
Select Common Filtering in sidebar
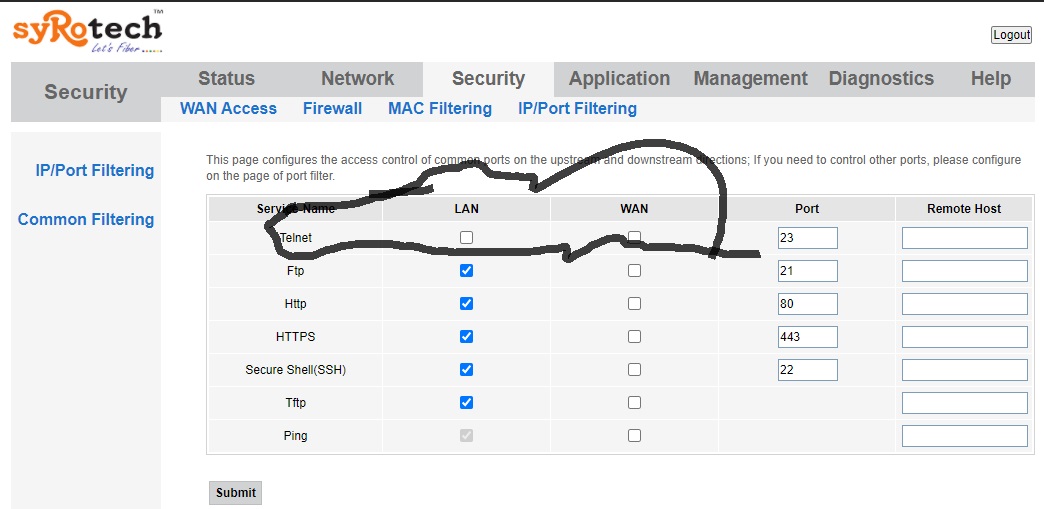click(86, 219)
